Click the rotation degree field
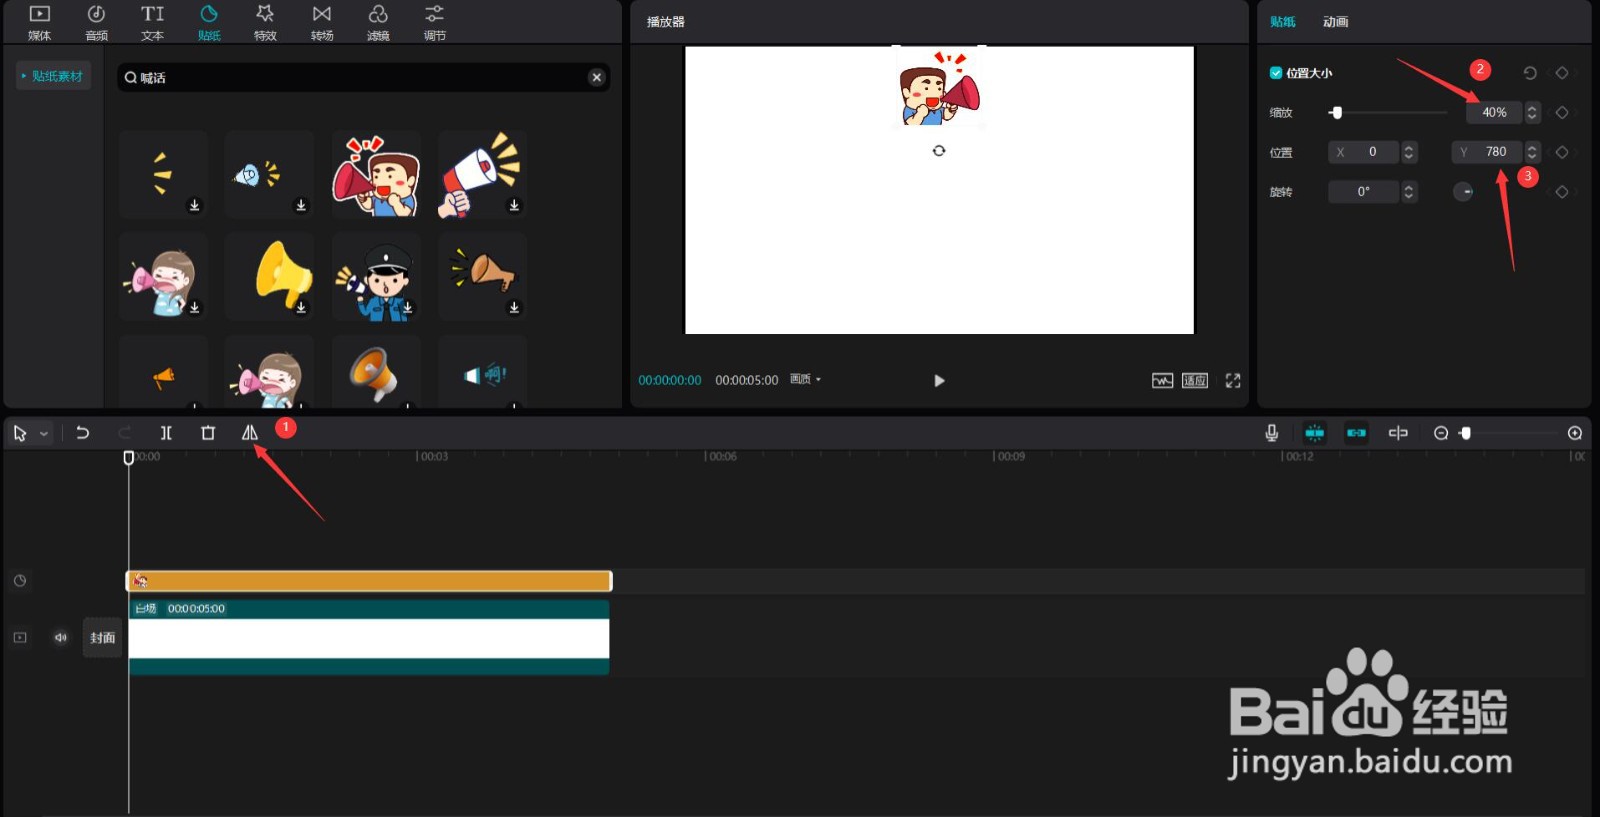Image resolution: width=1600 pixels, height=817 pixels. pyautogui.click(x=1364, y=191)
